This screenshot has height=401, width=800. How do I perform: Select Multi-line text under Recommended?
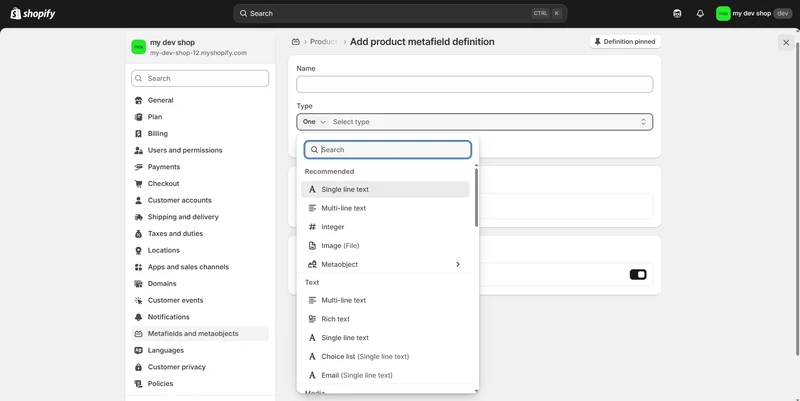(385, 208)
